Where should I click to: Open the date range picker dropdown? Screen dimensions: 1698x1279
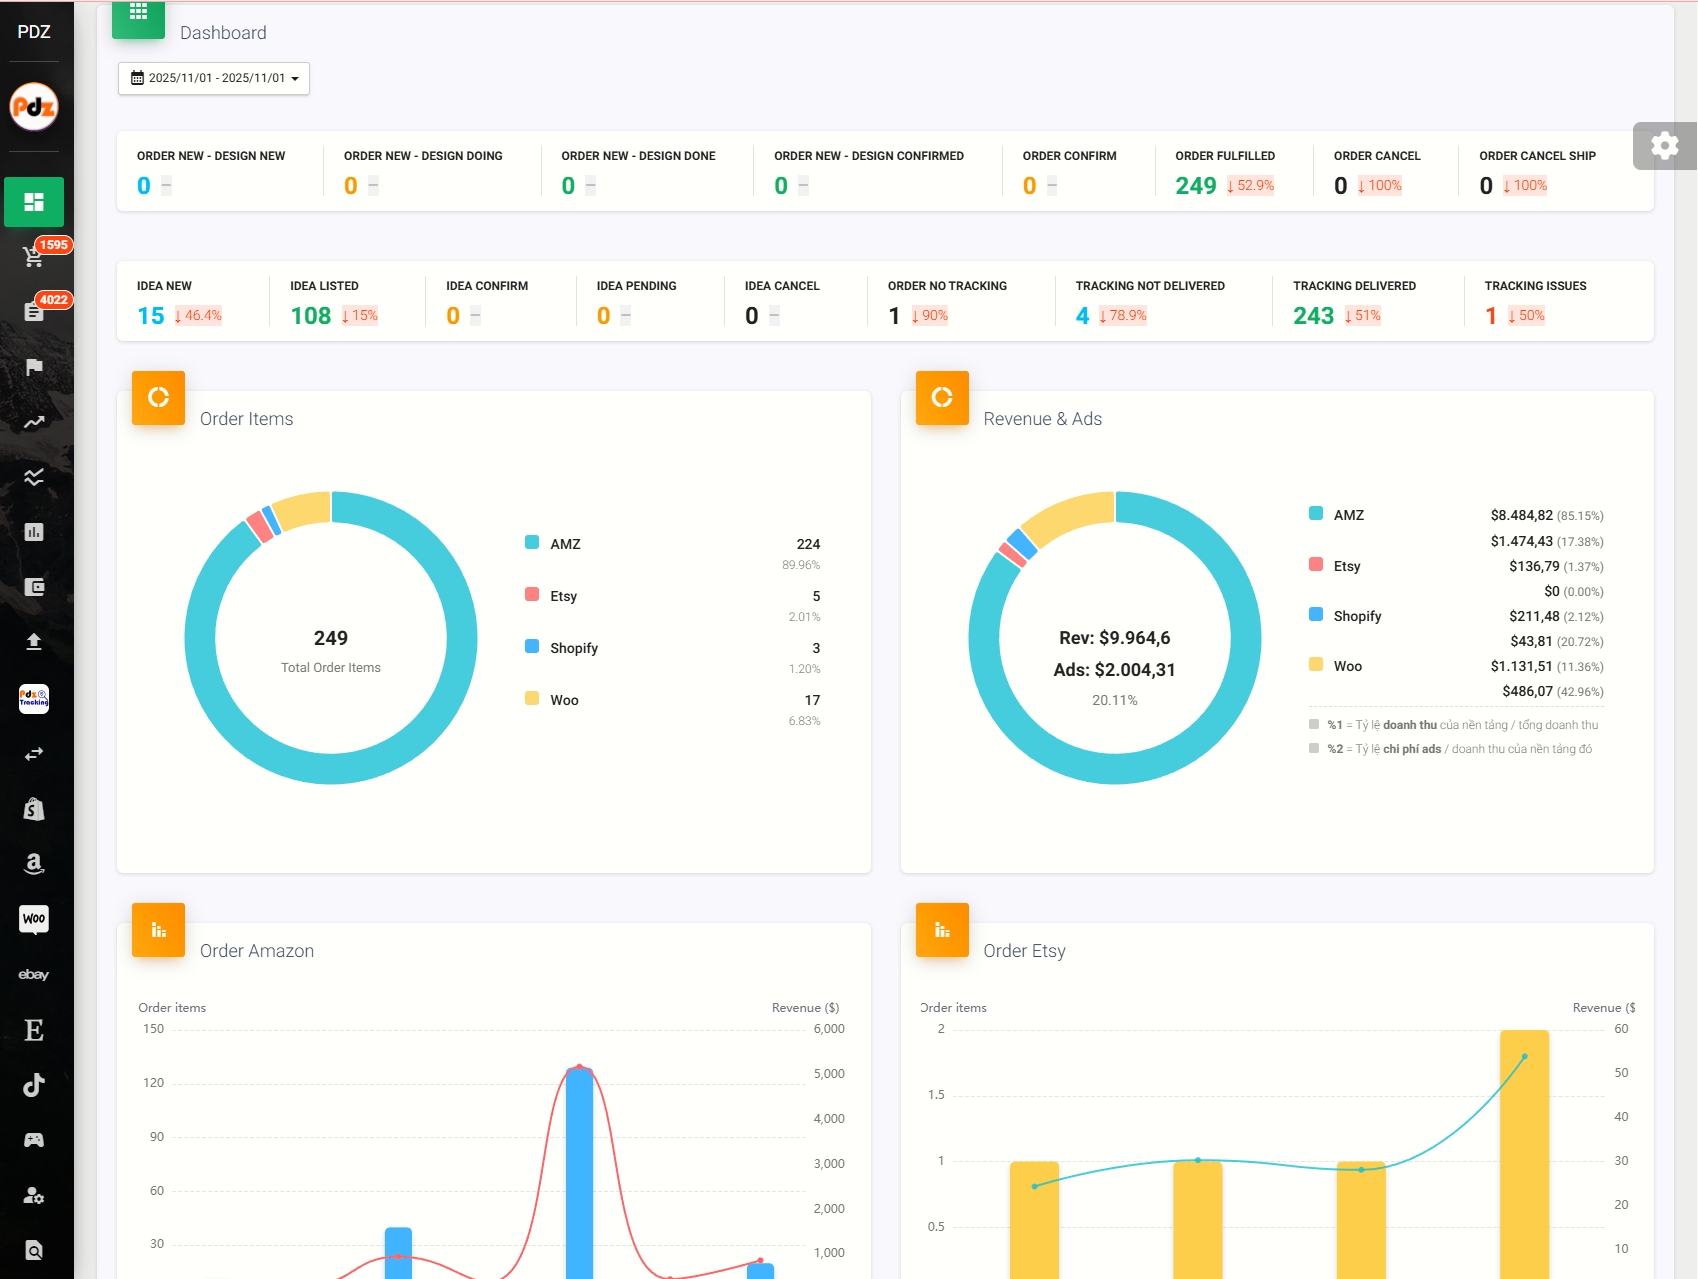[x=213, y=78]
